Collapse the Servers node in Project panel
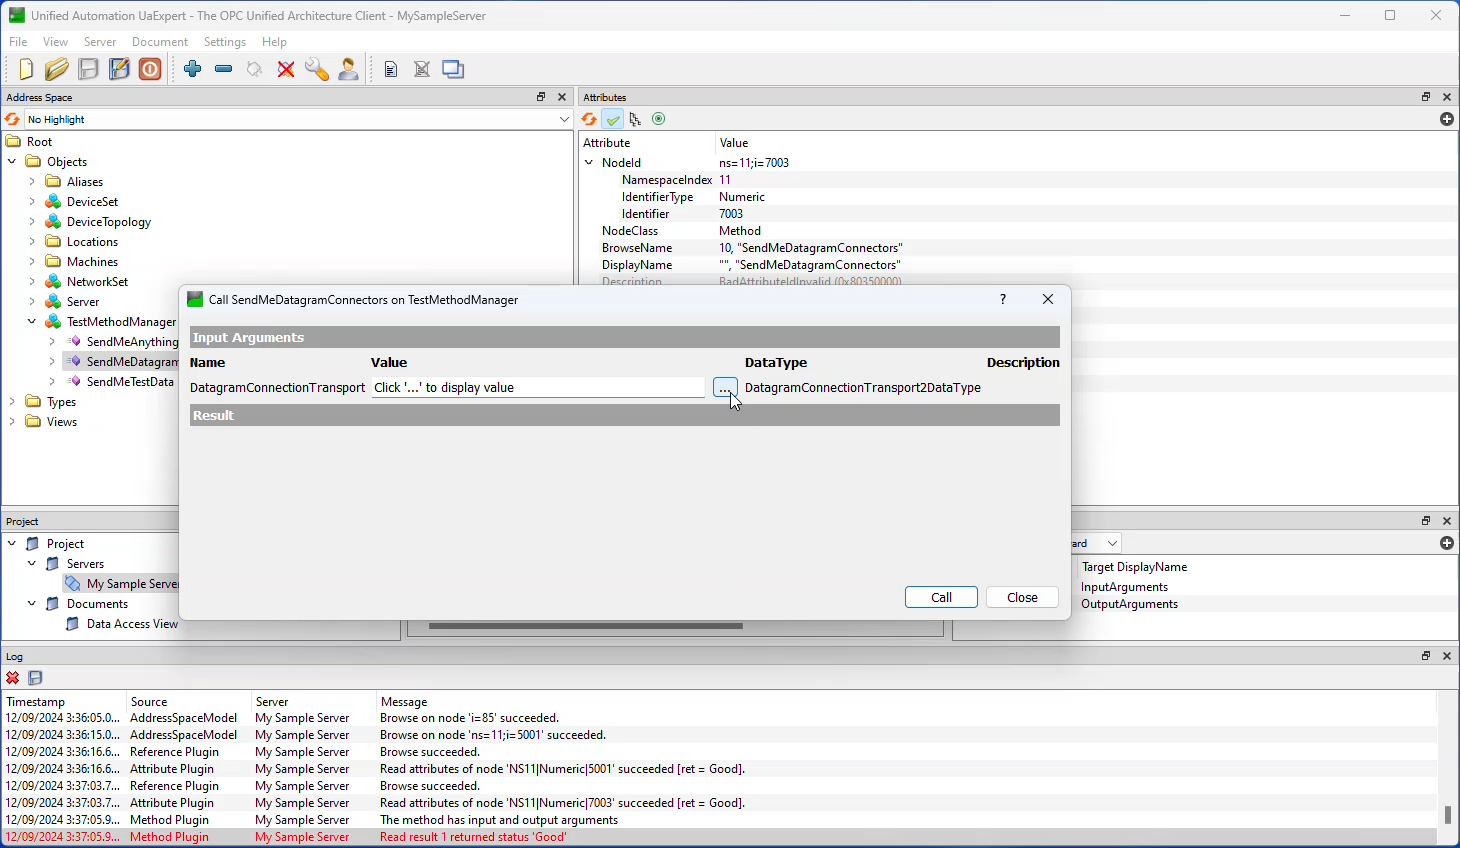This screenshot has height=848, width=1460. pos(32,564)
